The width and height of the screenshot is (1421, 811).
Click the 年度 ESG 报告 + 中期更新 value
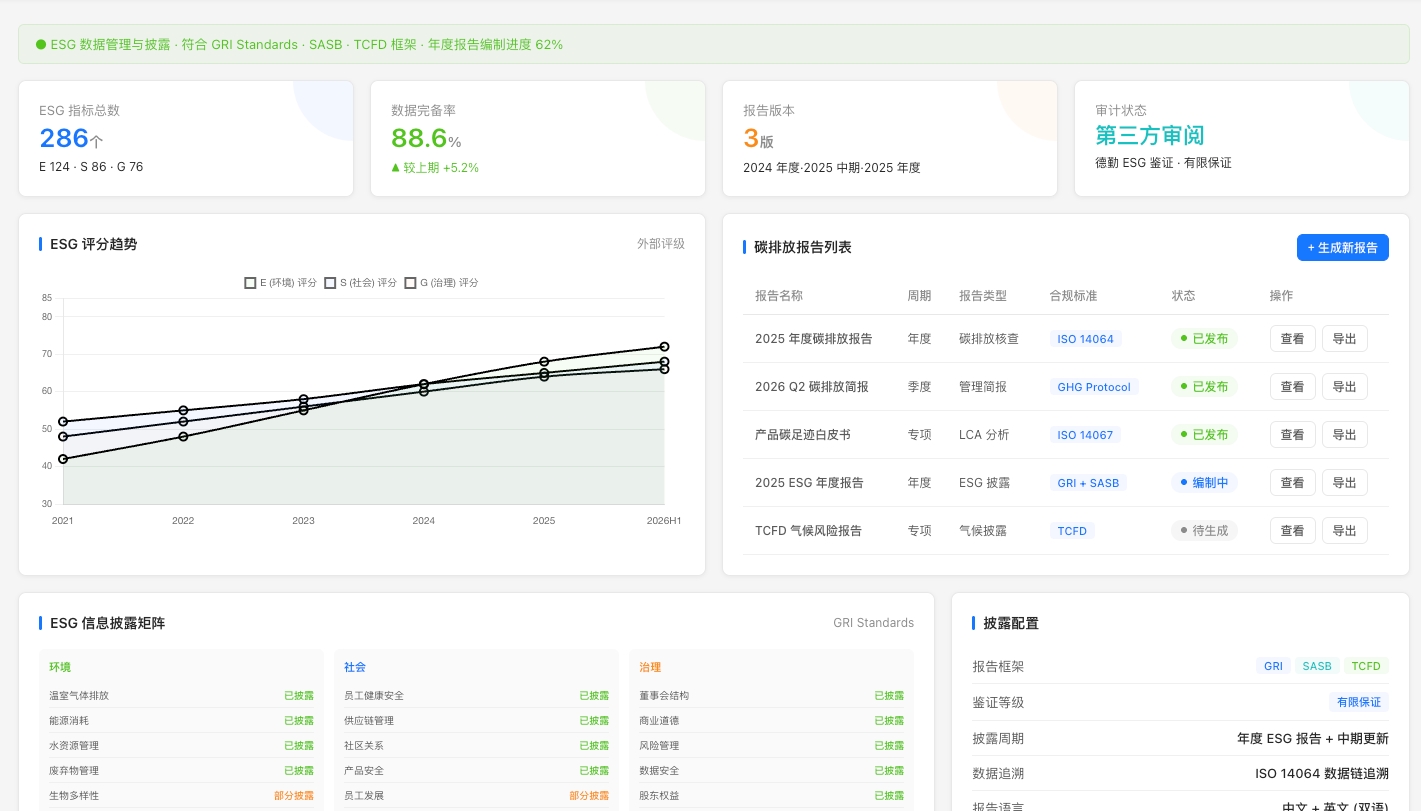click(1313, 738)
